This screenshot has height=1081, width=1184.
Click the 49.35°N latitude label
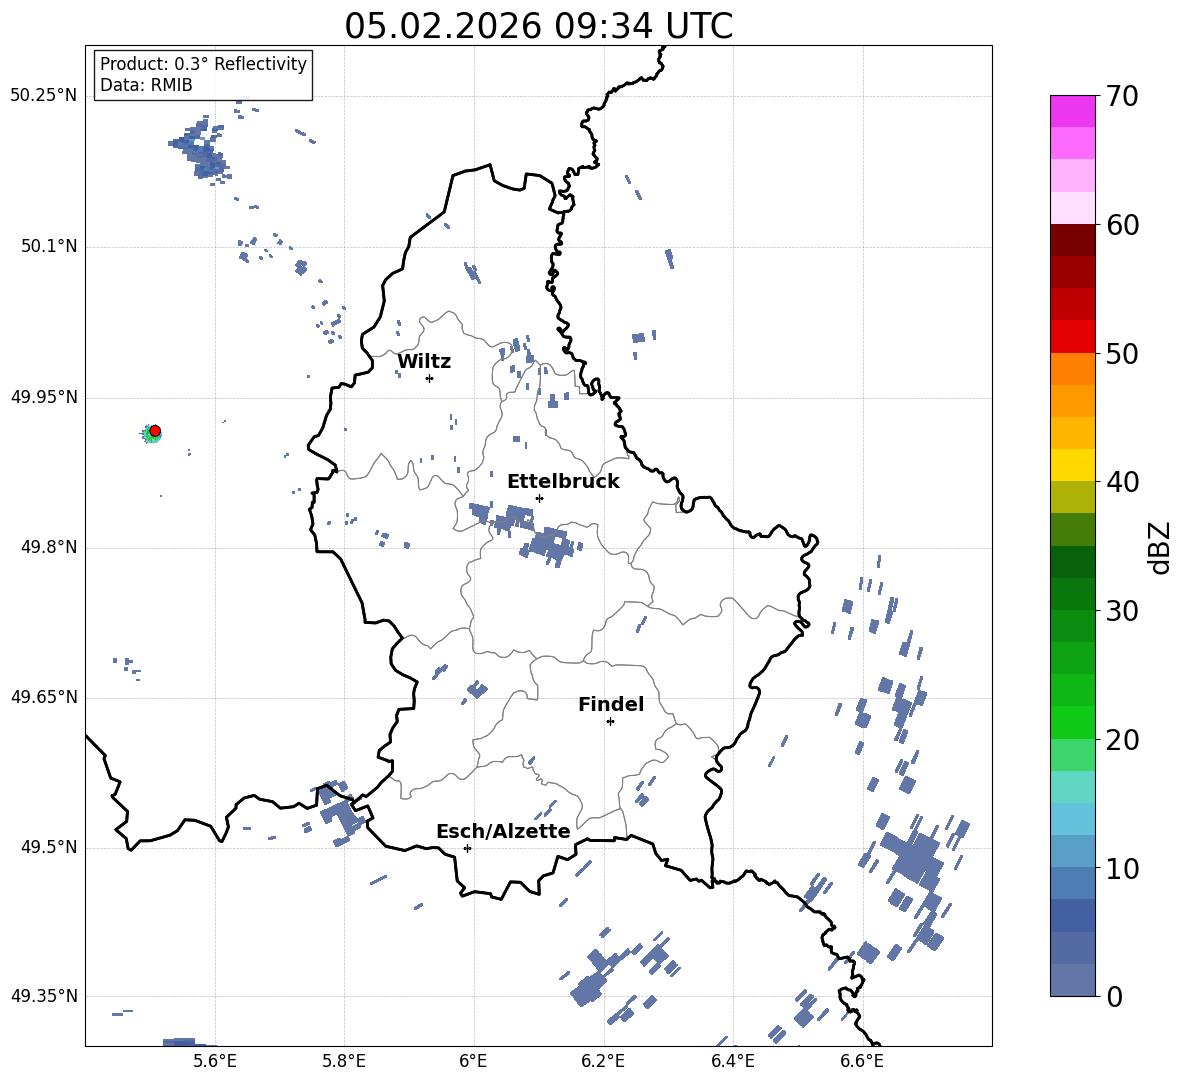tap(44, 996)
